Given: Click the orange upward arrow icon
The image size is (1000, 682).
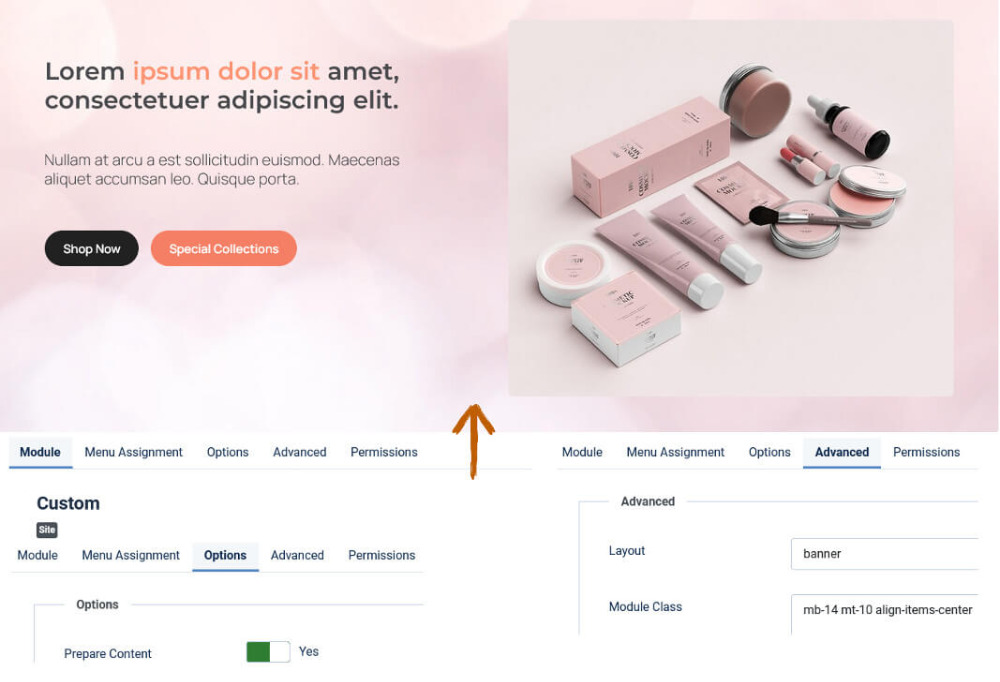Looking at the screenshot, I should point(473,441).
